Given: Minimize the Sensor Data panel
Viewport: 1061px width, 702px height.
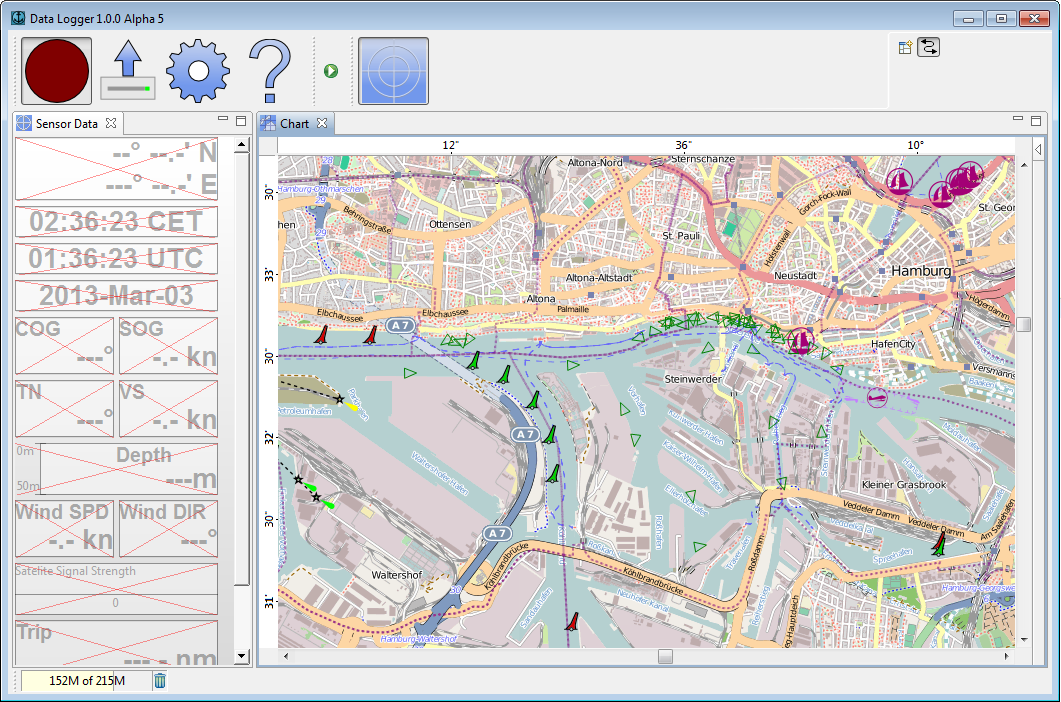Looking at the screenshot, I should pos(223,121).
